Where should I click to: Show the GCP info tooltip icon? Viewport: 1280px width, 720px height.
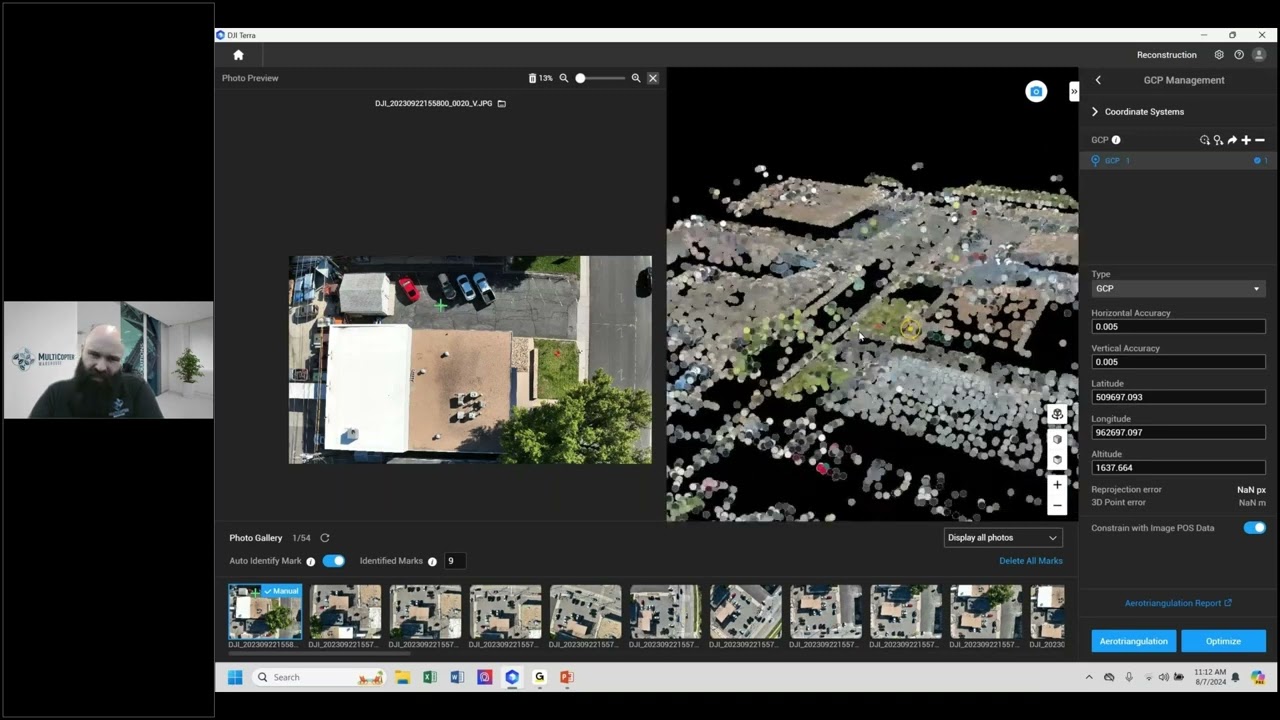1116,140
